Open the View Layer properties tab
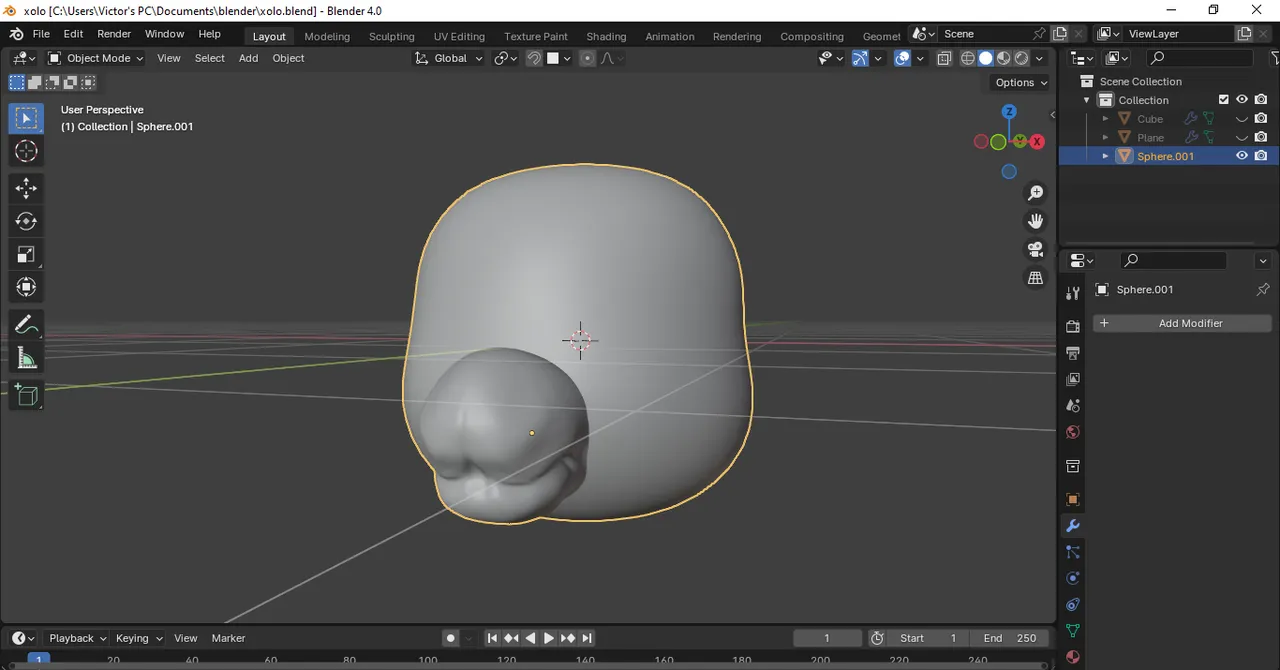 pos(1073,379)
